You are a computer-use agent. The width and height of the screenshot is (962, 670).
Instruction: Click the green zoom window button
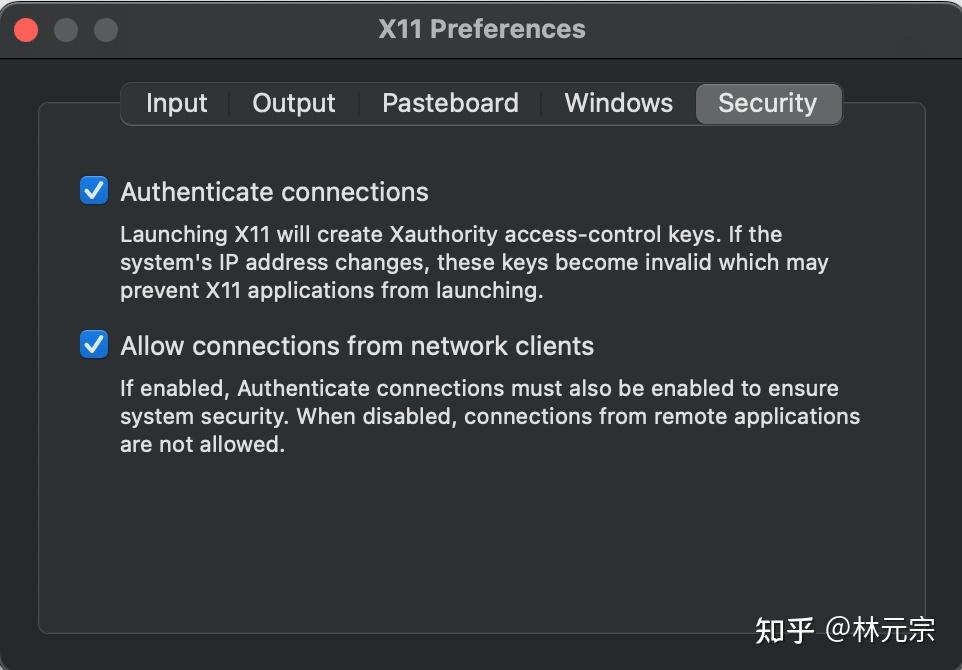[104, 29]
